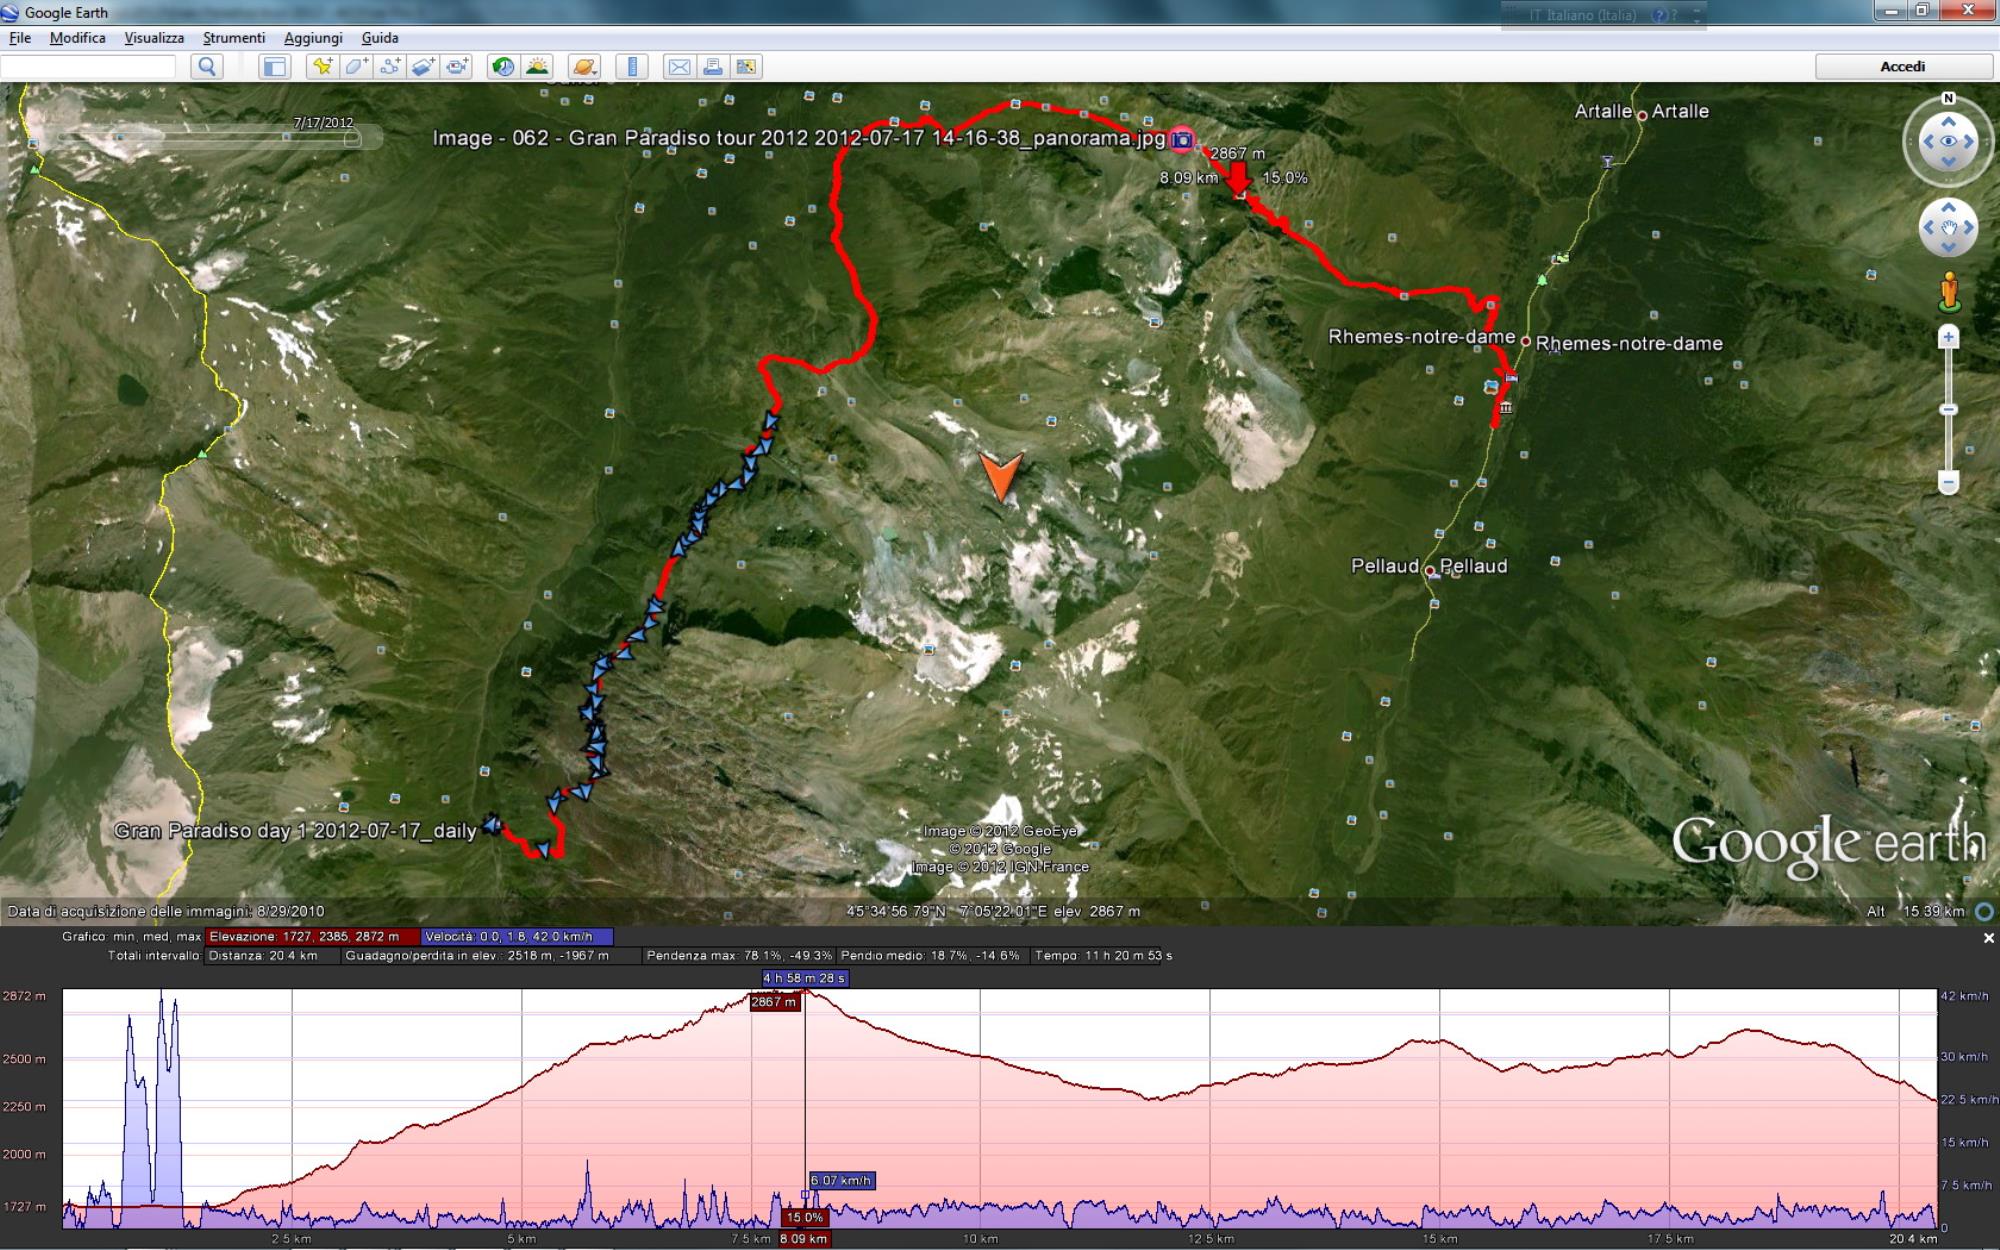2000x1250 pixels.
Task: Click the 8.09 km marker on profile axis
Action: click(804, 1239)
